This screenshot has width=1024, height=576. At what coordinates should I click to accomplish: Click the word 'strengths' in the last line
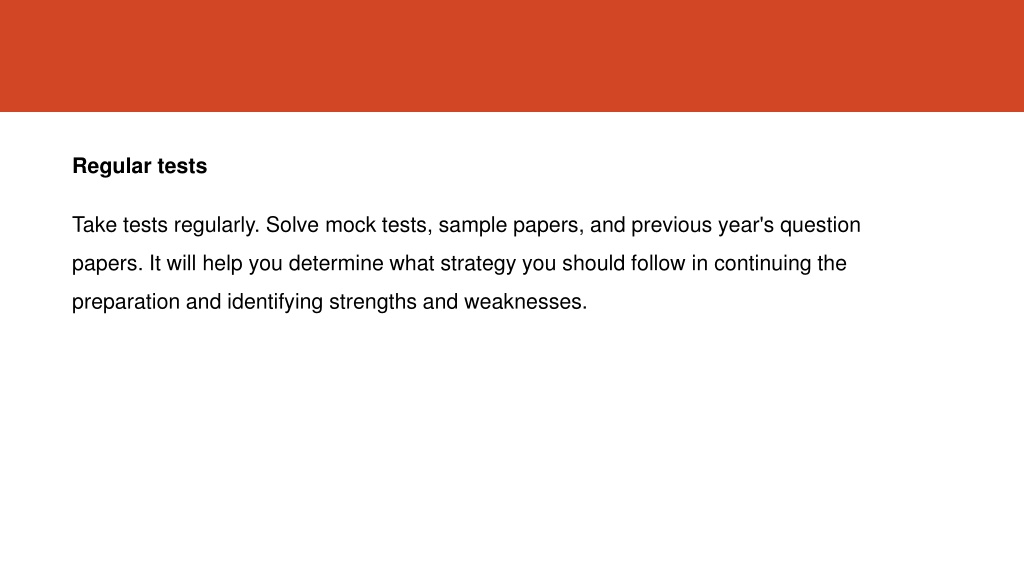point(373,302)
